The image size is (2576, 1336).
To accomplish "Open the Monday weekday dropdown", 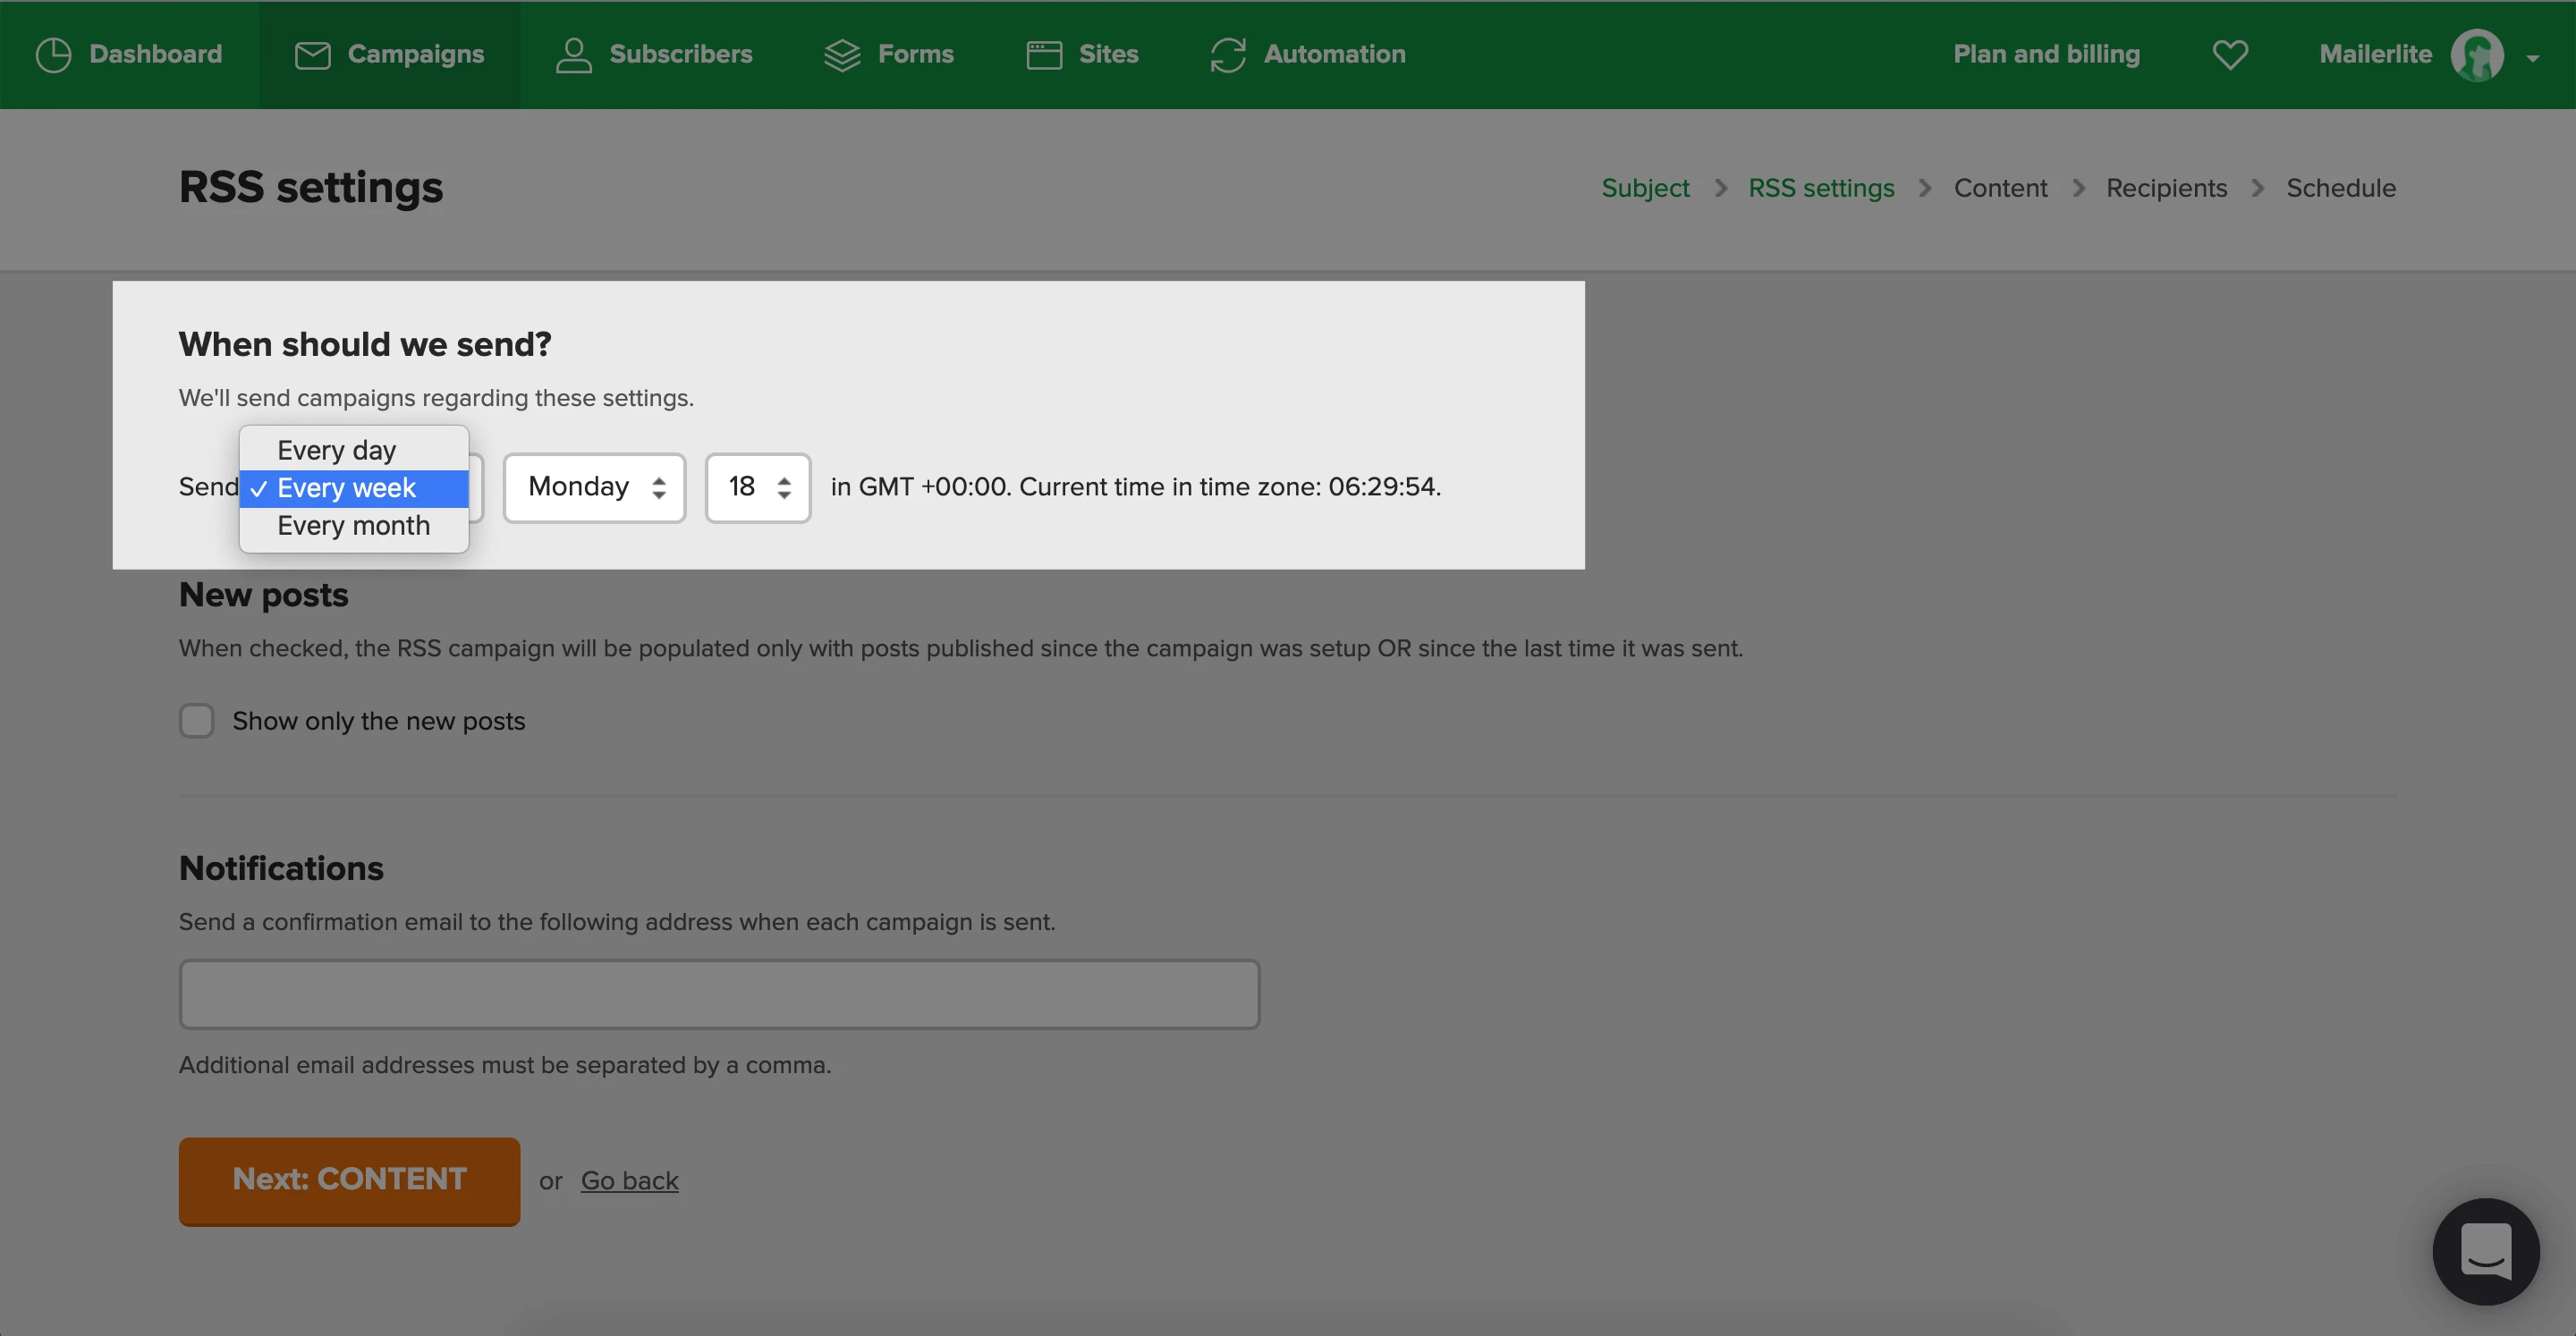I will [594, 488].
